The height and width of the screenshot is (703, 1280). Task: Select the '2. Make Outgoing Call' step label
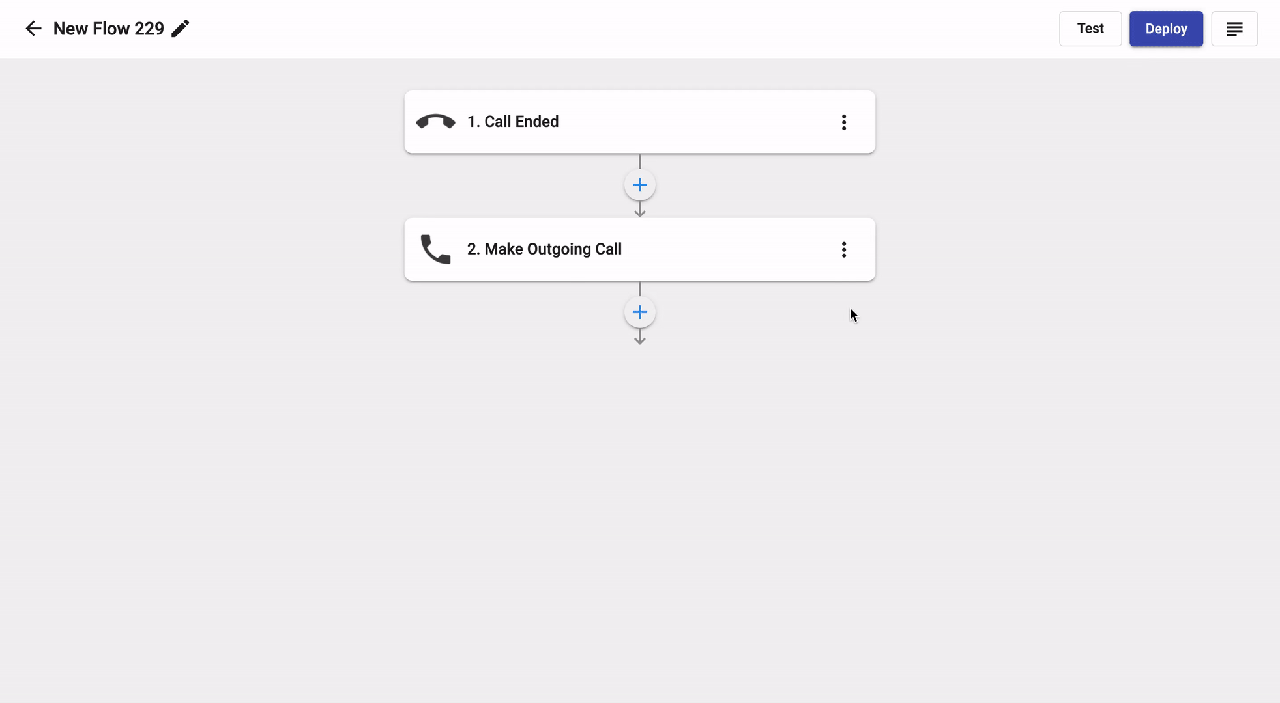tap(544, 249)
